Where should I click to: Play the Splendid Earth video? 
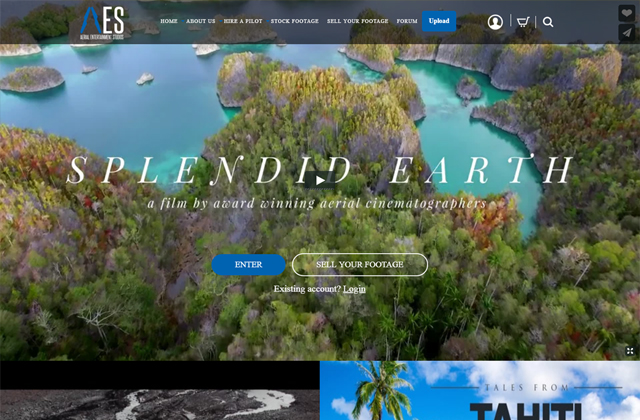pos(320,180)
